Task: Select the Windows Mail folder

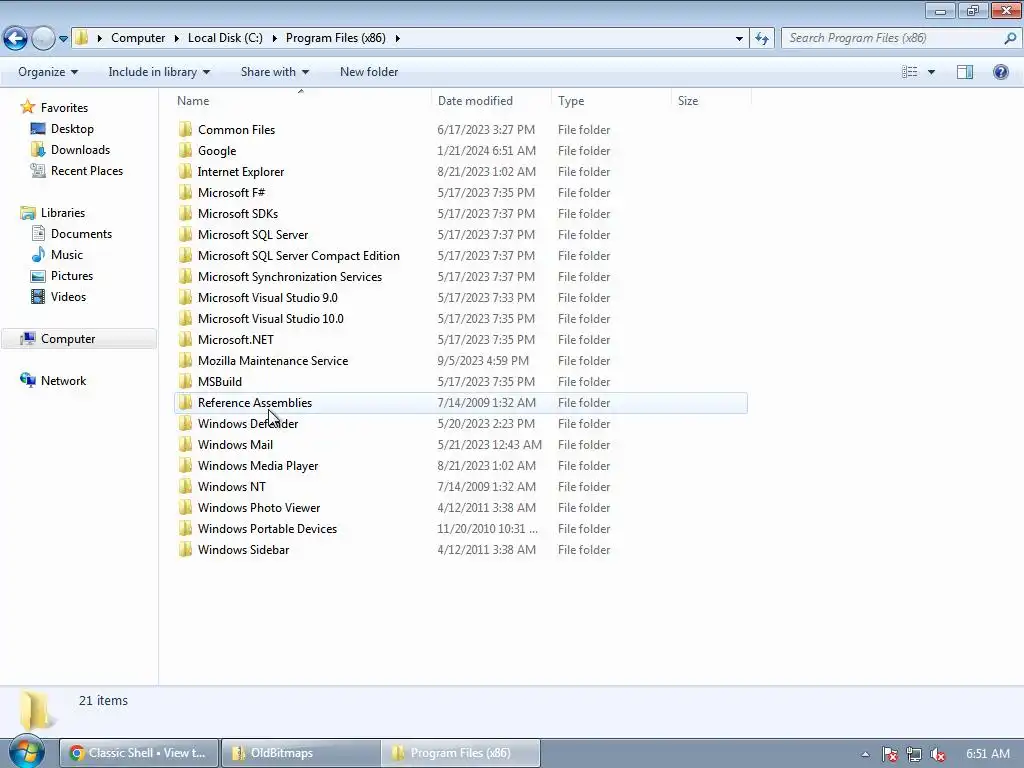Action: coord(235,445)
